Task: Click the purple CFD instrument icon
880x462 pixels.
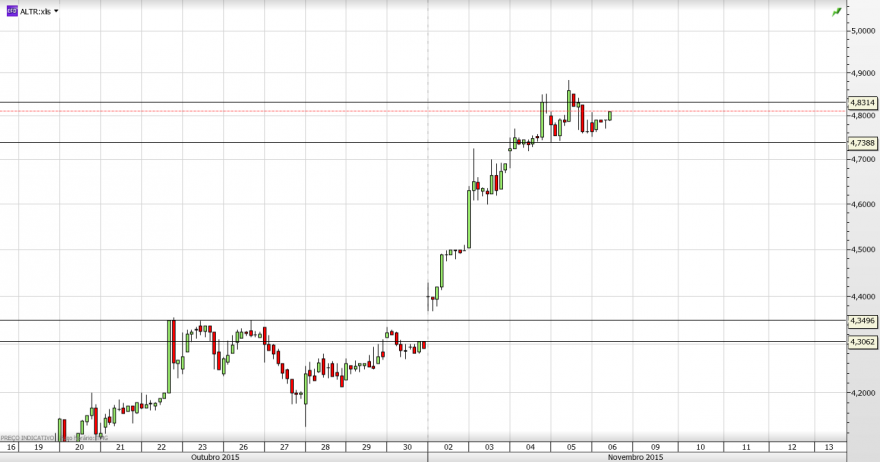Action: 12,11
